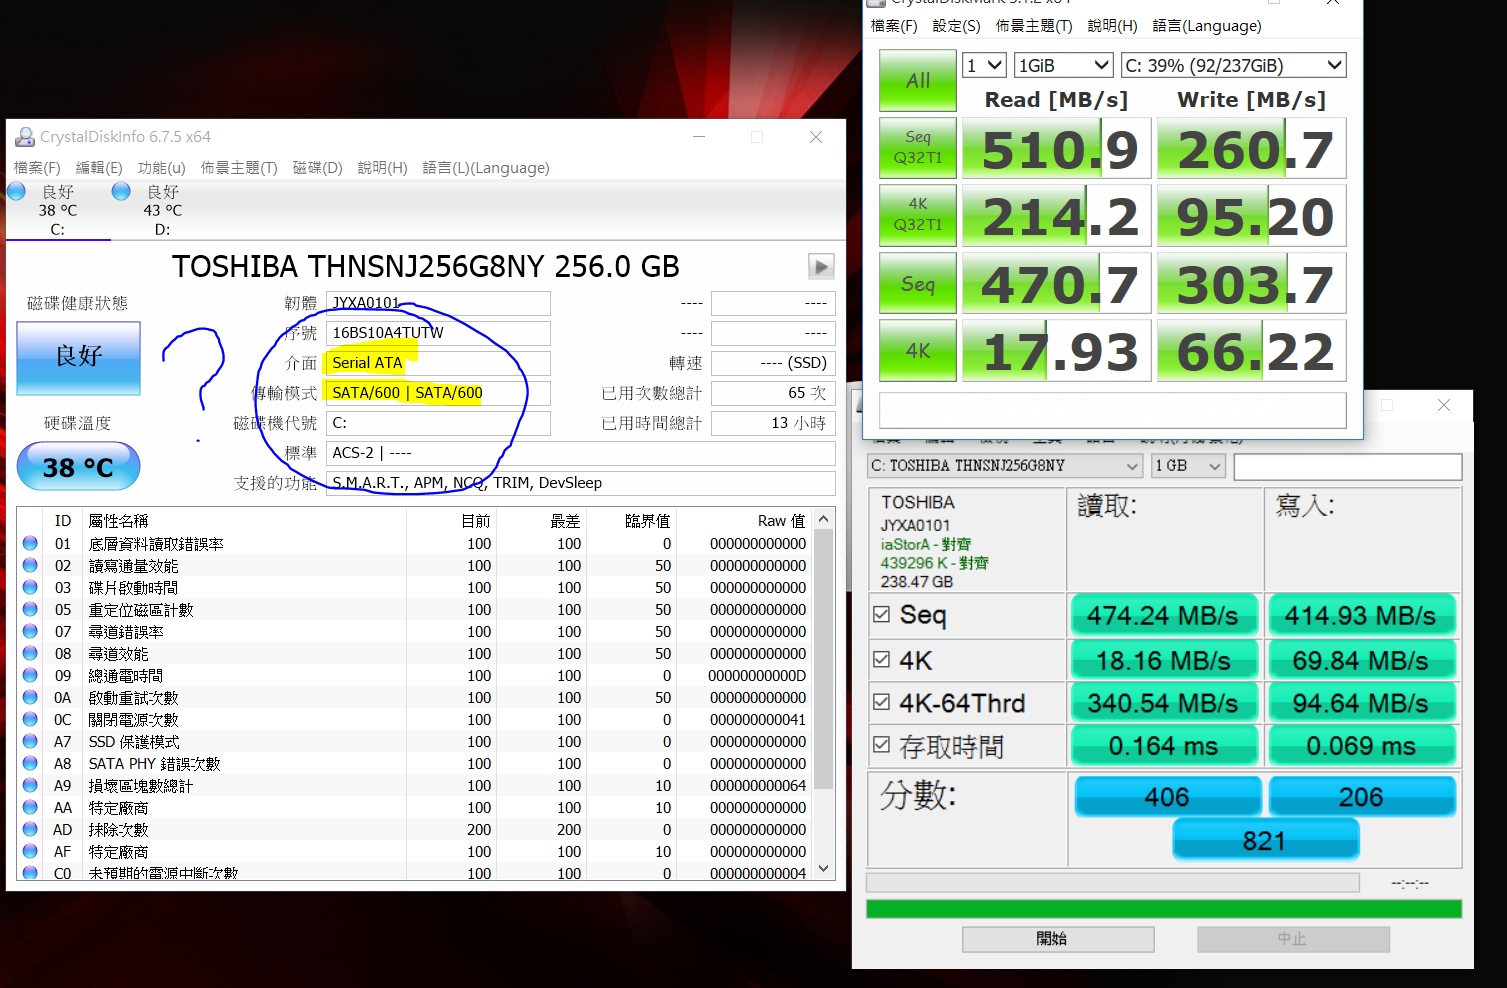Run the Seq Q32T1 benchmark
Image resolution: width=1507 pixels, height=988 pixels.
(x=918, y=148)
